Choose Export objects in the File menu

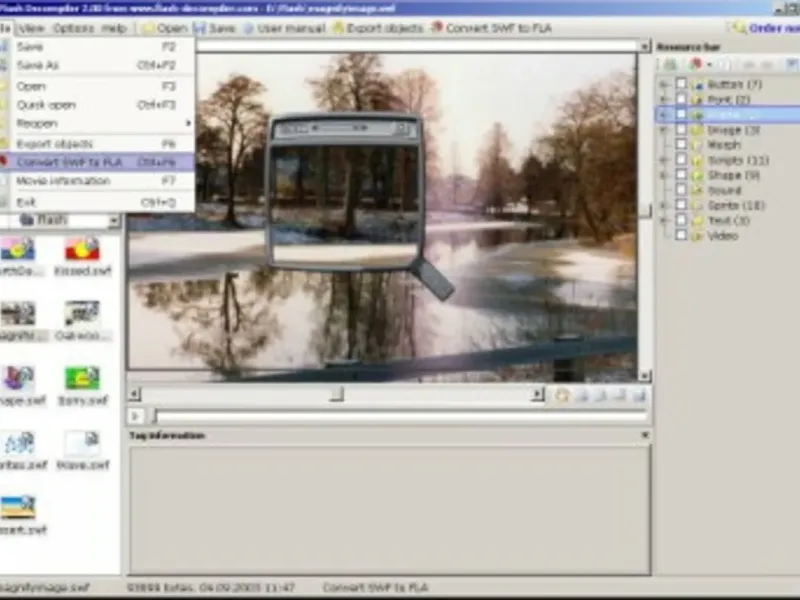point(97,143)
